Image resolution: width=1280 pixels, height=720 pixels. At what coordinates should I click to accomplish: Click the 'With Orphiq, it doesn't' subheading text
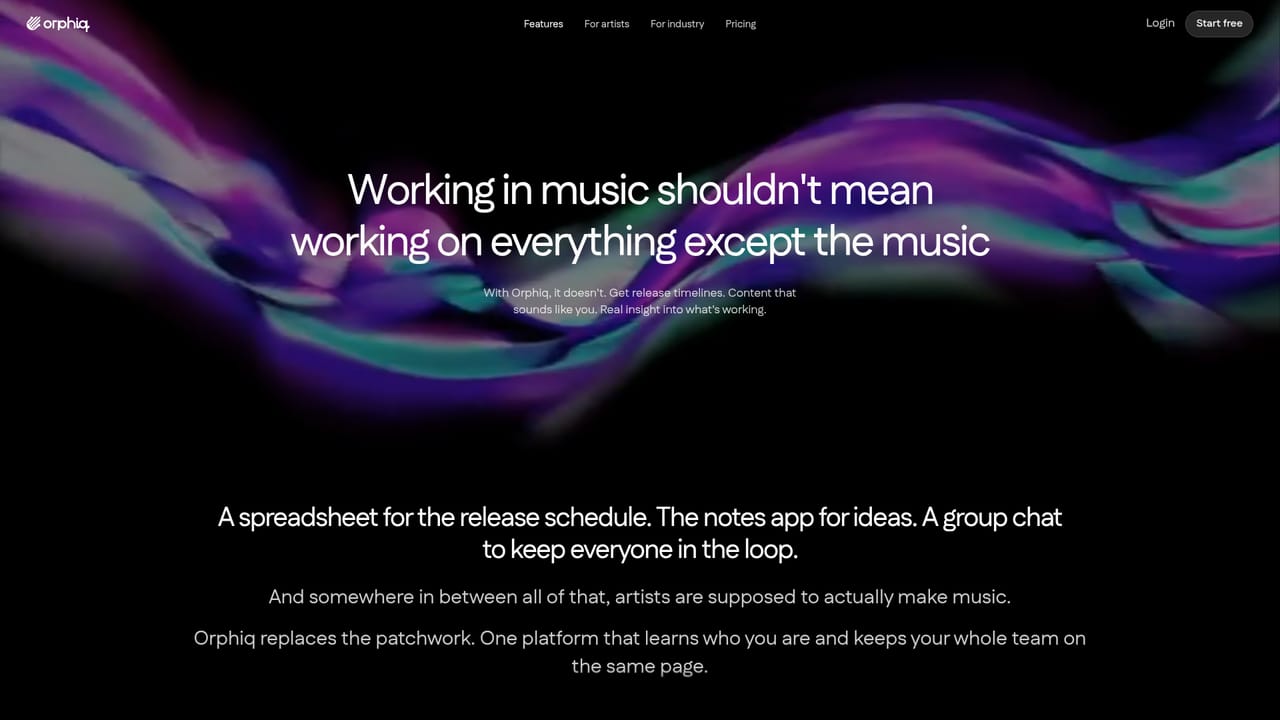640,301
